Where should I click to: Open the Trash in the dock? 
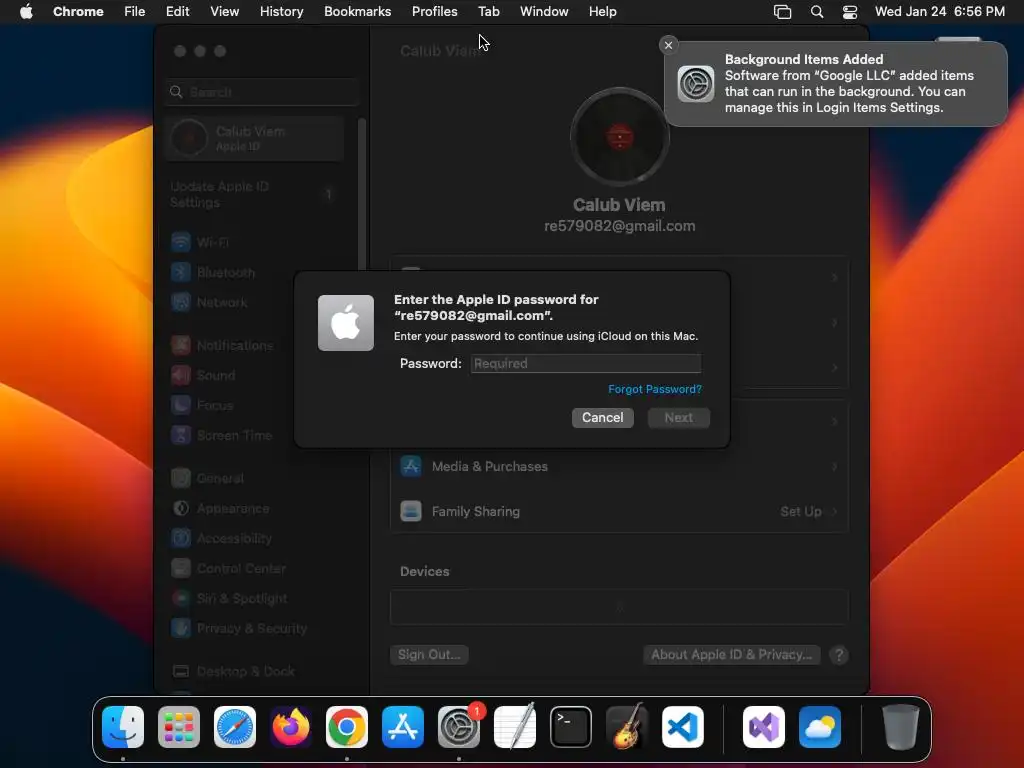[901, 727]
